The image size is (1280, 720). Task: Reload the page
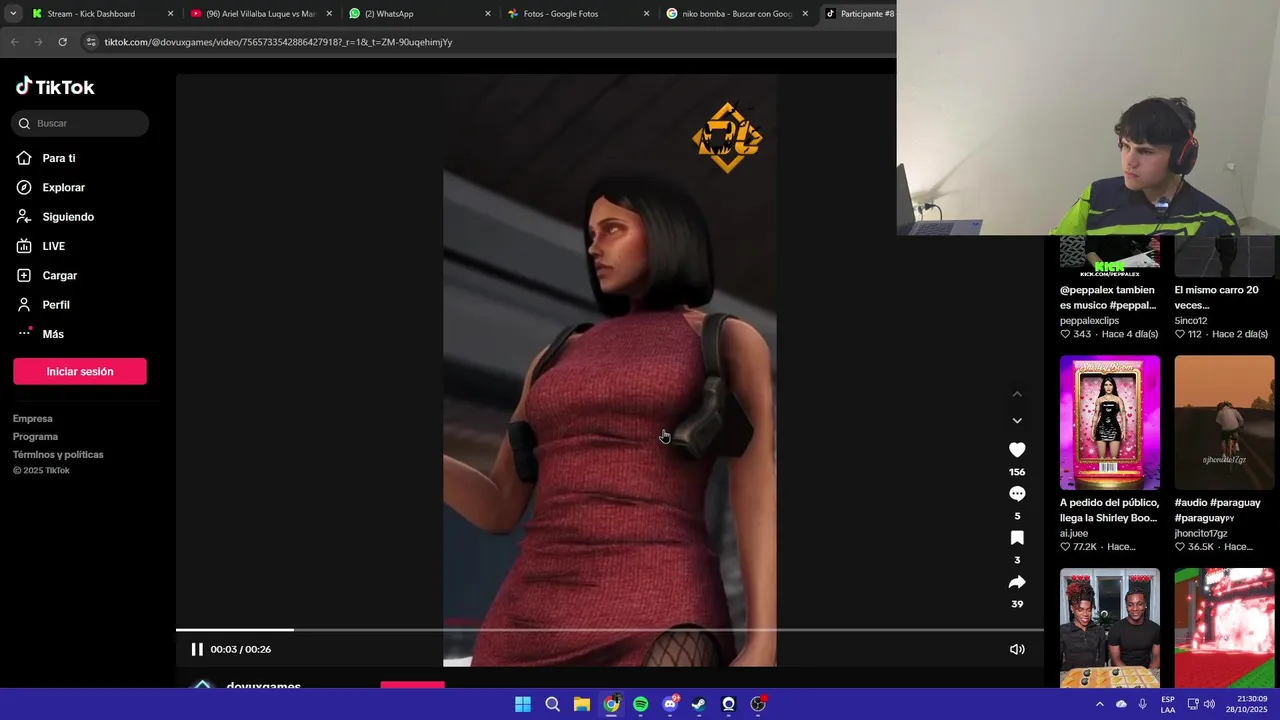[x=62, y=42]
